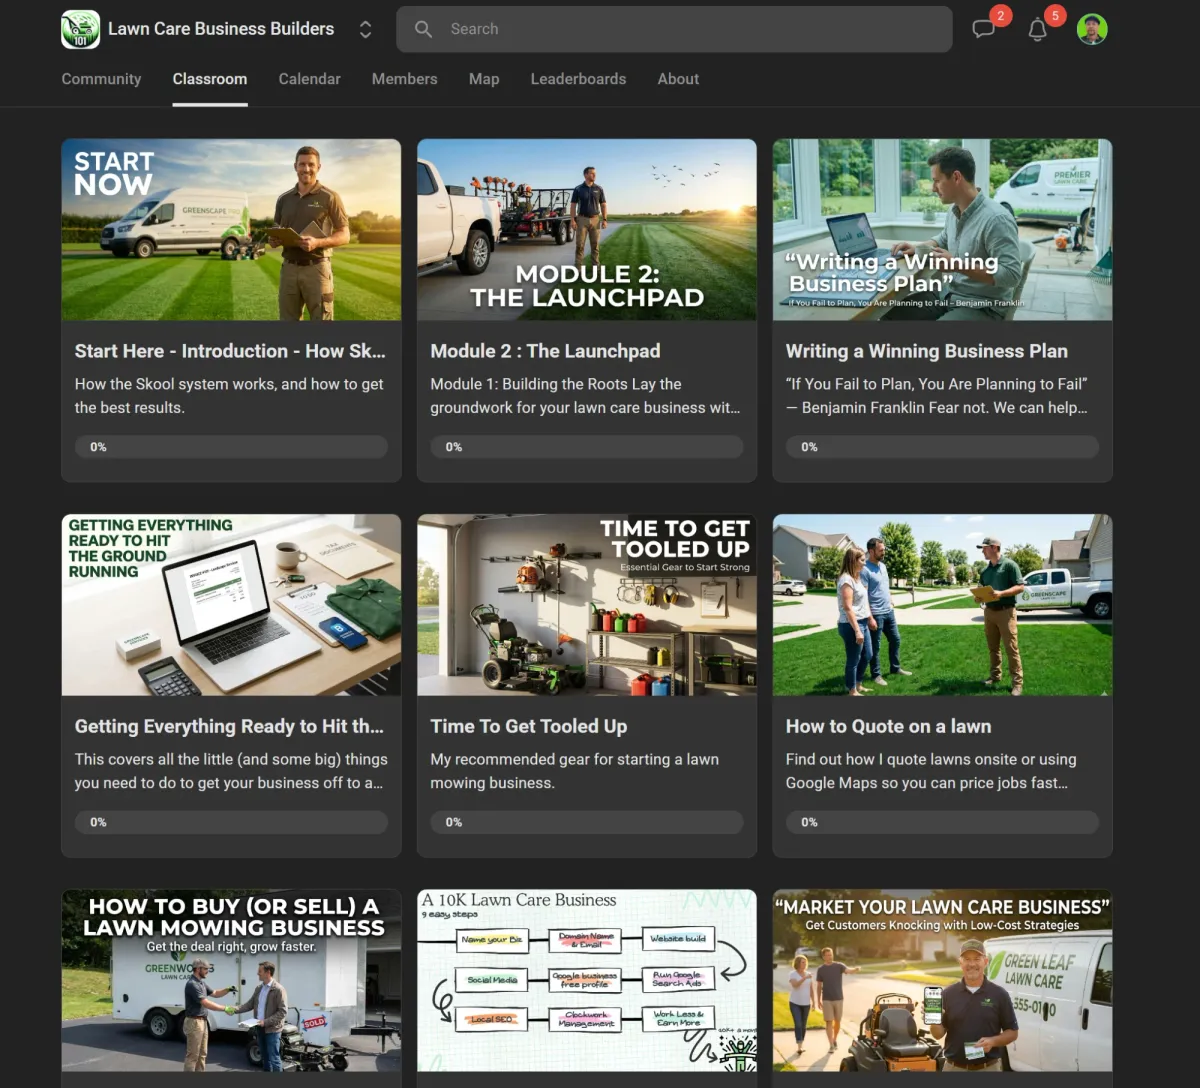Screen dimensions: 1200x1088
Task: Open Getting Everything Ready thumbnail image
Action: pyautogui.click(x=231, y=605)
